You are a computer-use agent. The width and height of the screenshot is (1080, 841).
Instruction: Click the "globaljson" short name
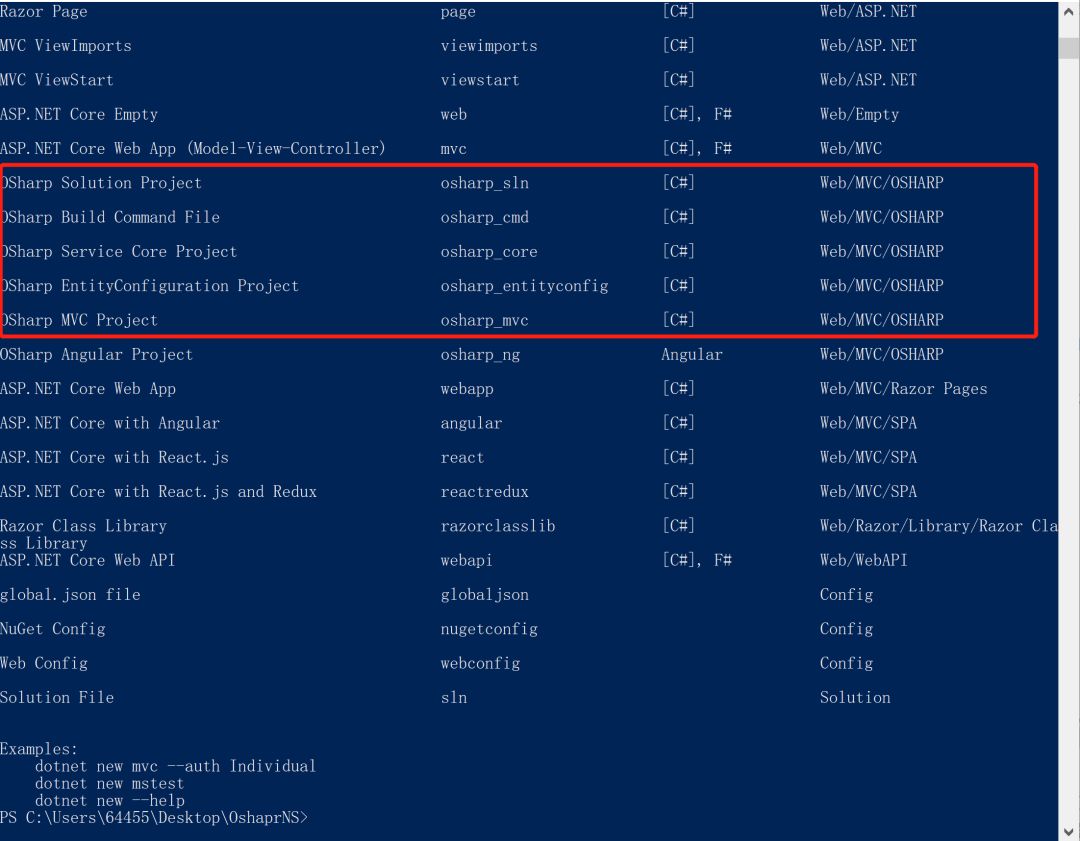484,595
